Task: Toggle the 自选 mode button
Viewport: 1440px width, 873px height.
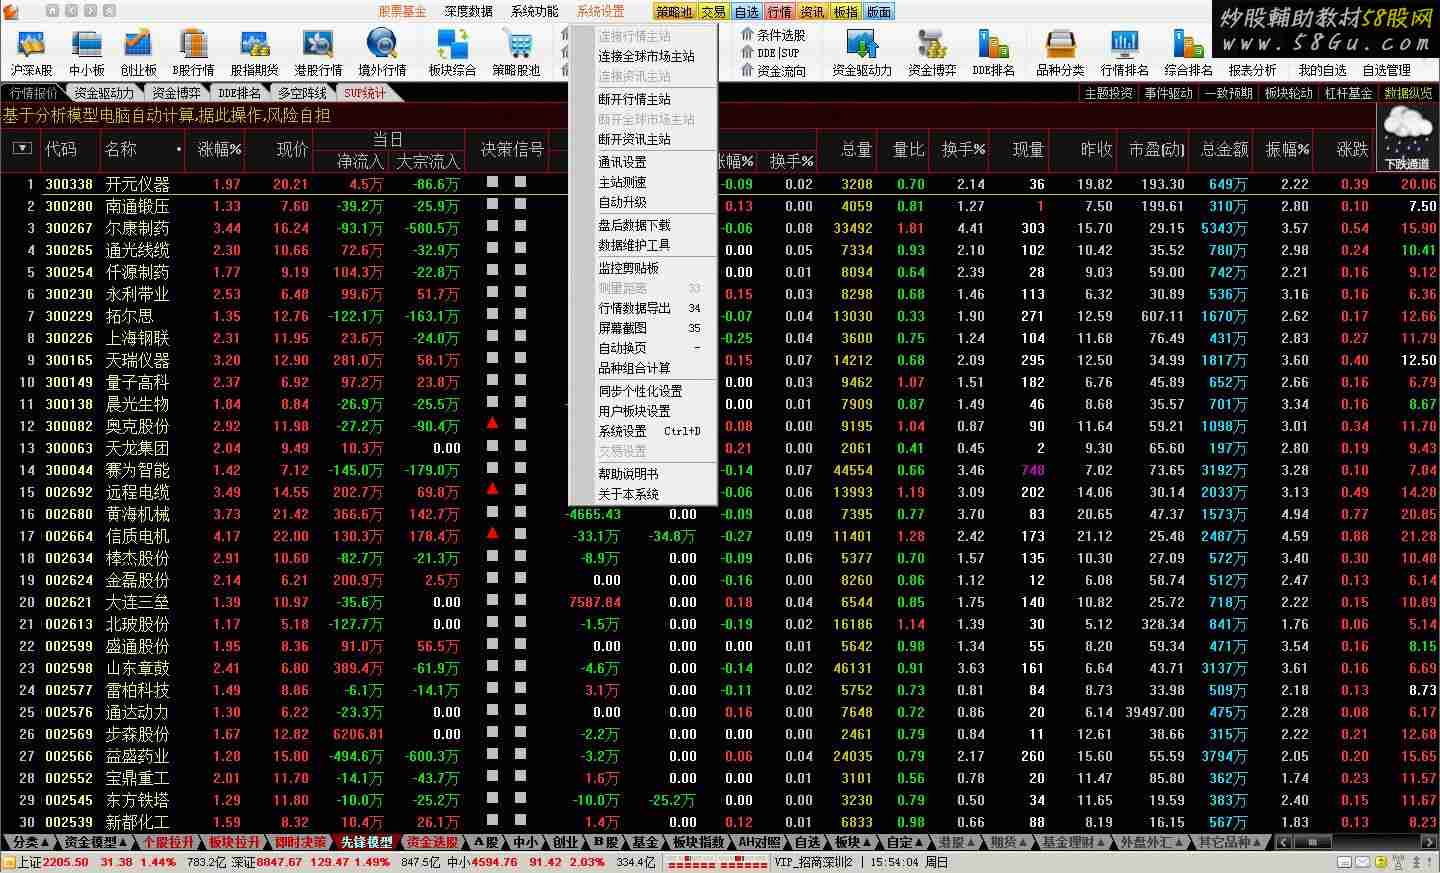Action: 746,12
